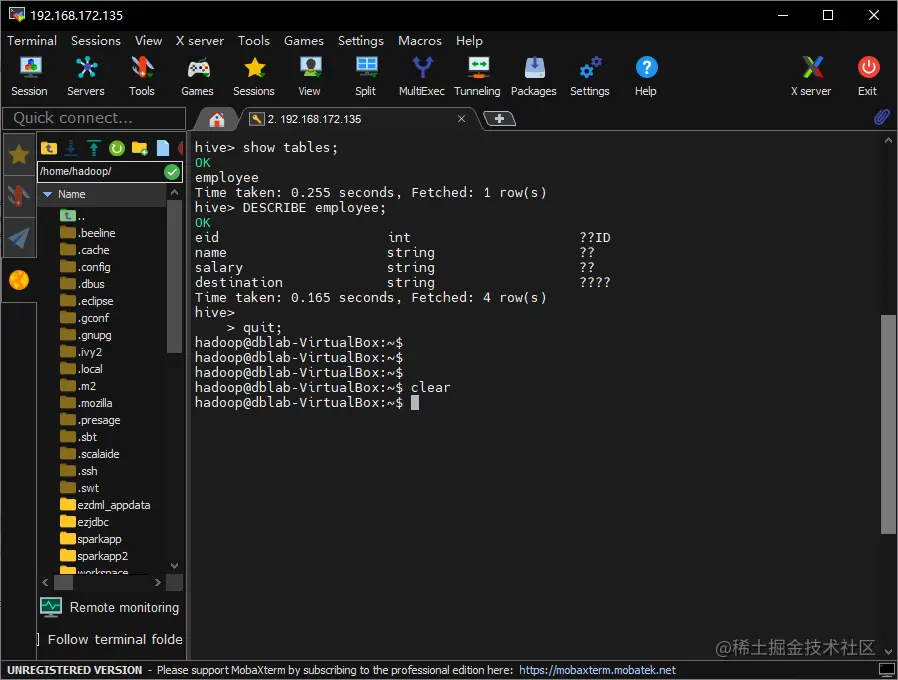The height and width of the screenshot is (680, 898).
Task: Create a new file in SFTP browser
Action: (163, 148)
